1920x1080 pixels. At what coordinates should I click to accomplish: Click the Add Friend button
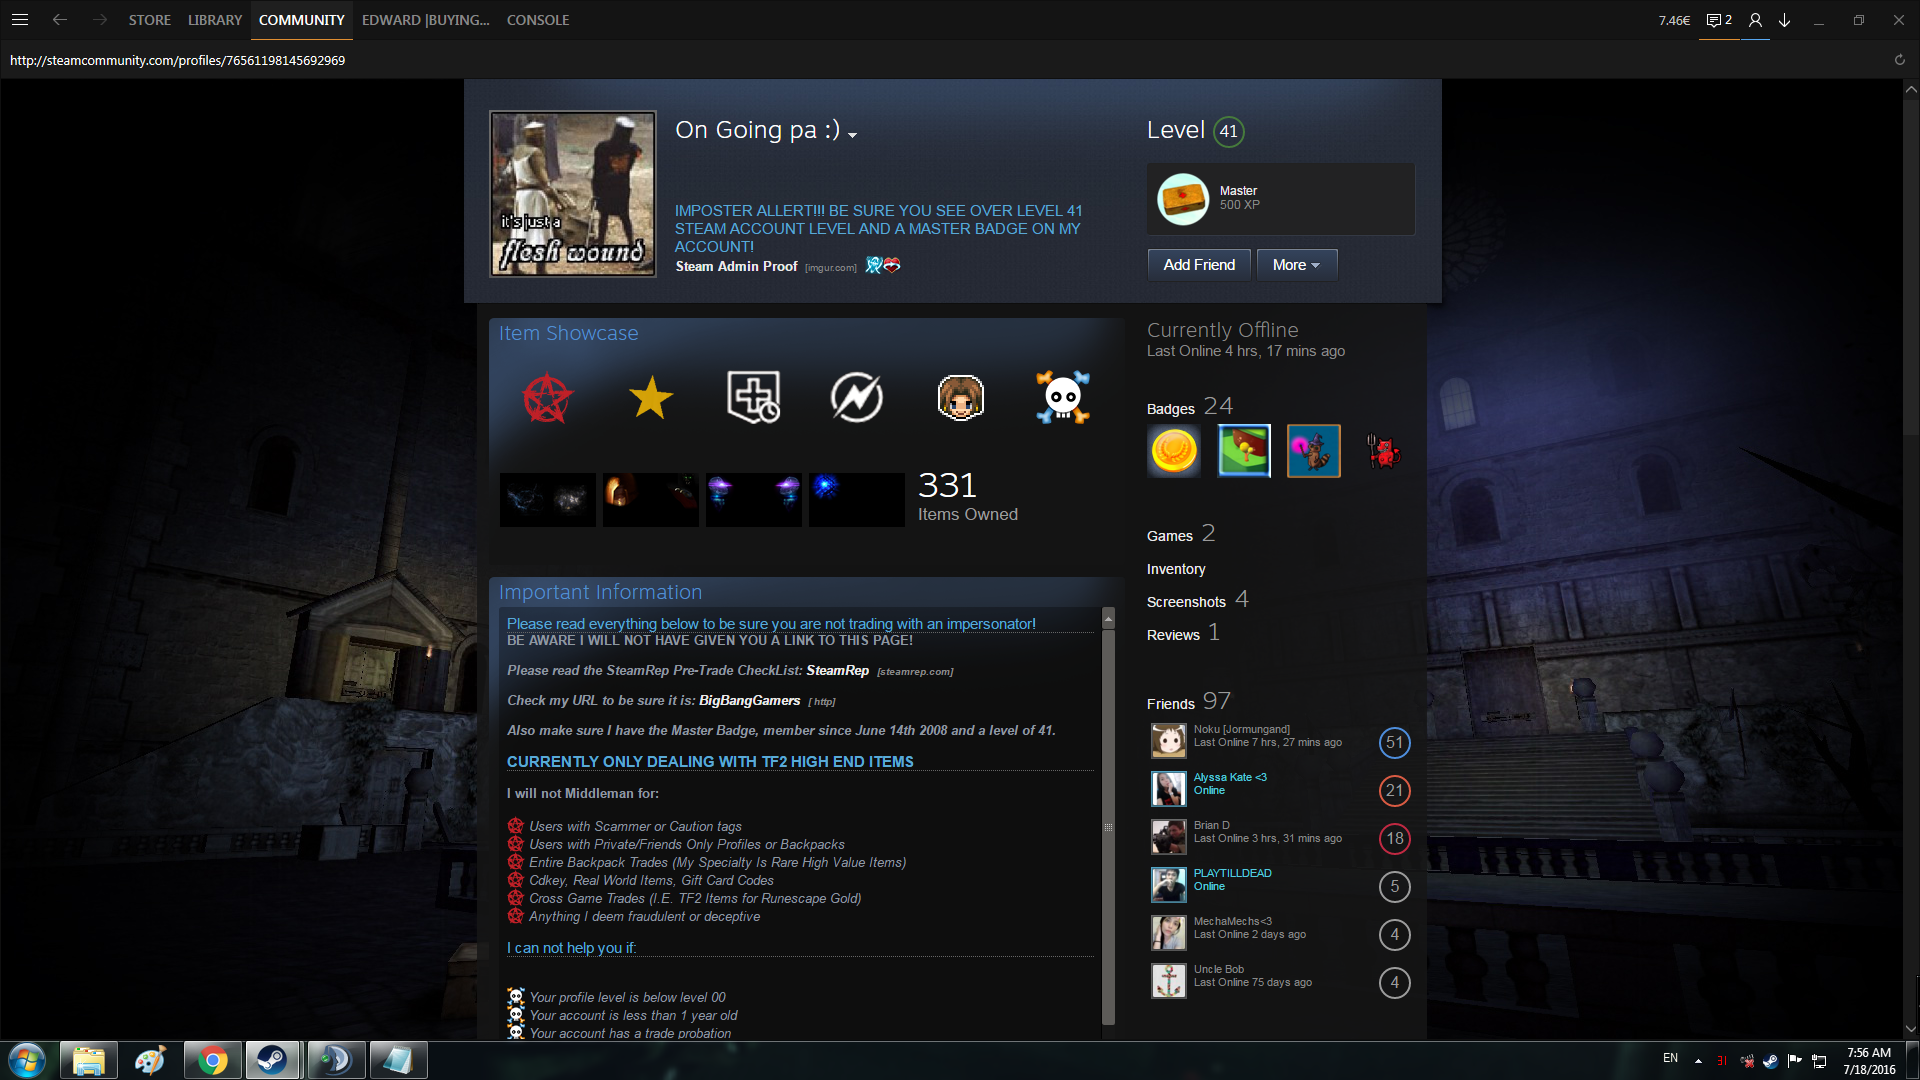pyautogui.click(x=1199, y=265)
